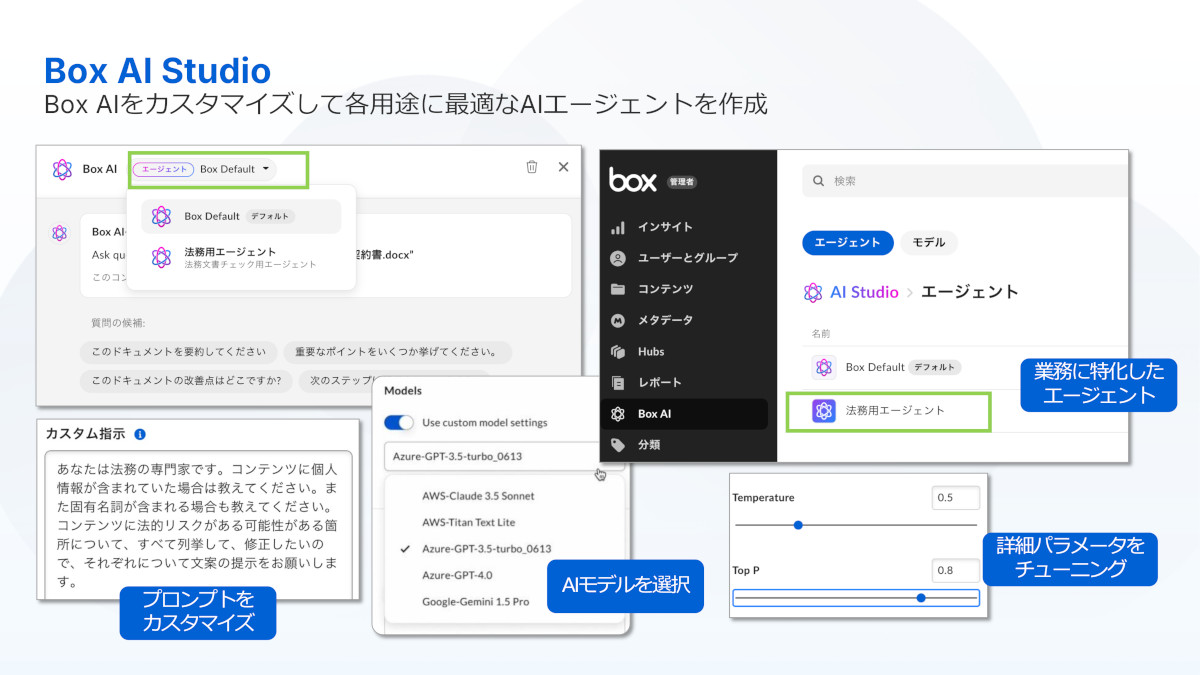This screenshot has height=675, width=1200.
Task: Click inside the カスタム指示 prompt text area
Action: point(197,525)
